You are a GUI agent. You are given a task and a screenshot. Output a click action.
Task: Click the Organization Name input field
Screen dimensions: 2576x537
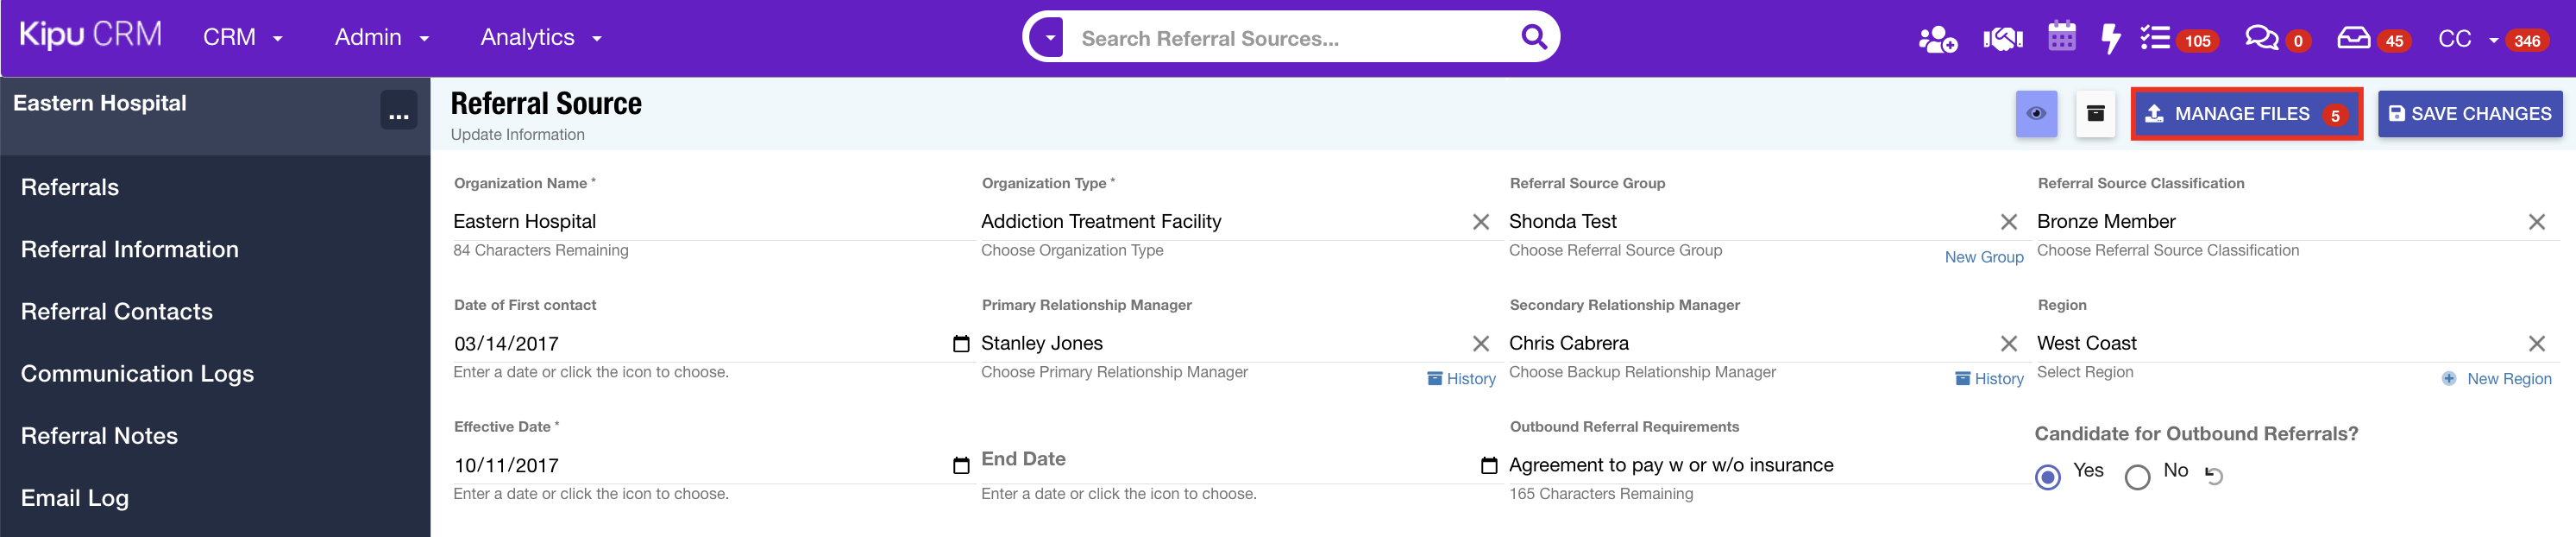pyautogui.click(x=700, y=222)
